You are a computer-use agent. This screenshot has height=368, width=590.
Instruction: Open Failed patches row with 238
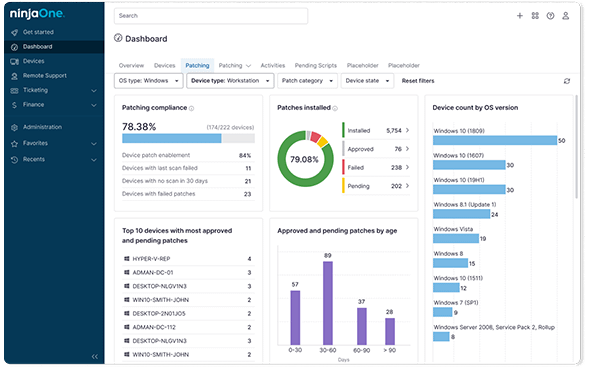point(376,167)
